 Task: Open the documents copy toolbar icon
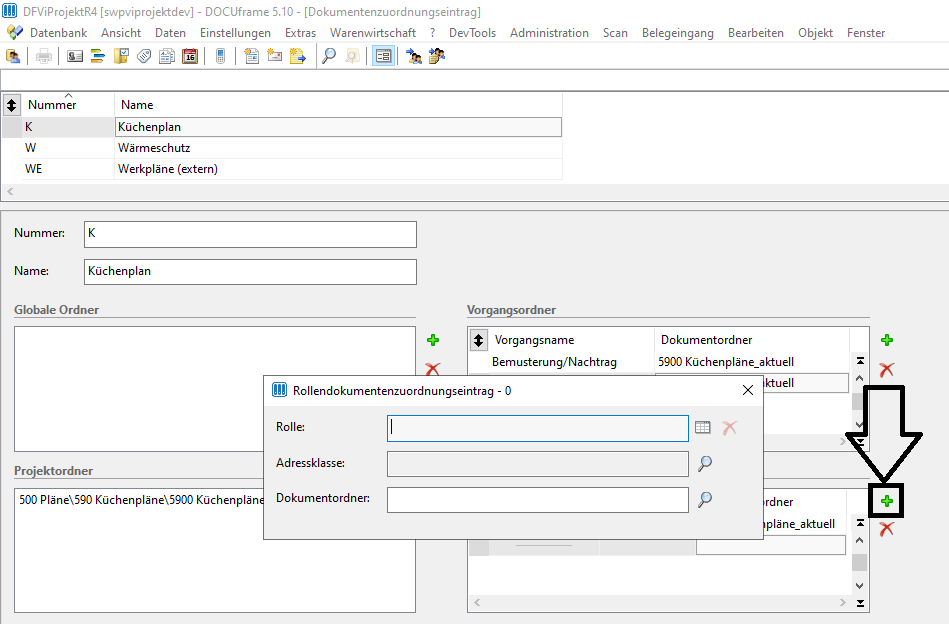(167, 57)
